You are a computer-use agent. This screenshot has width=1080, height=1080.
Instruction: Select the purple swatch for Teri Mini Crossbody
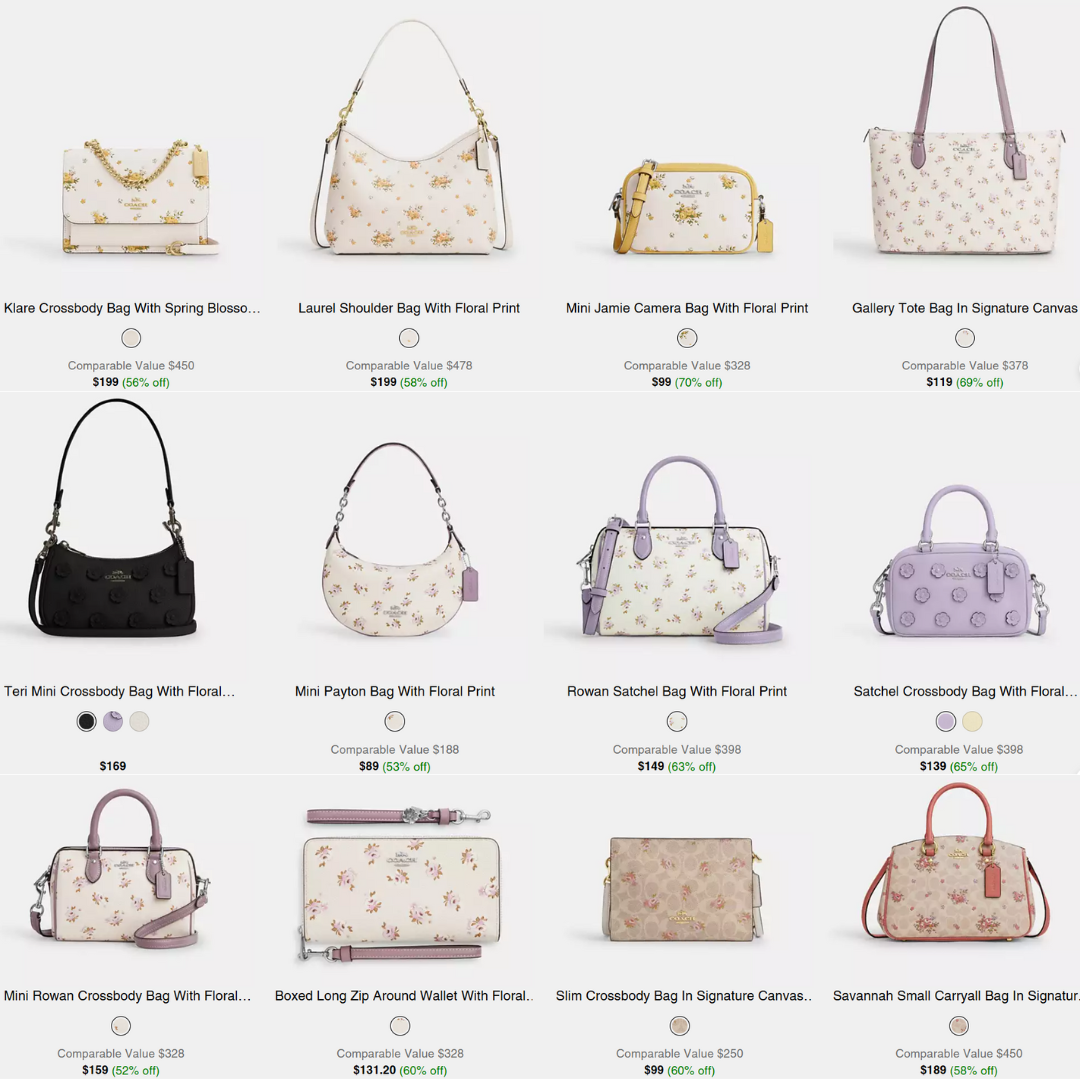[x=113, y=721]
